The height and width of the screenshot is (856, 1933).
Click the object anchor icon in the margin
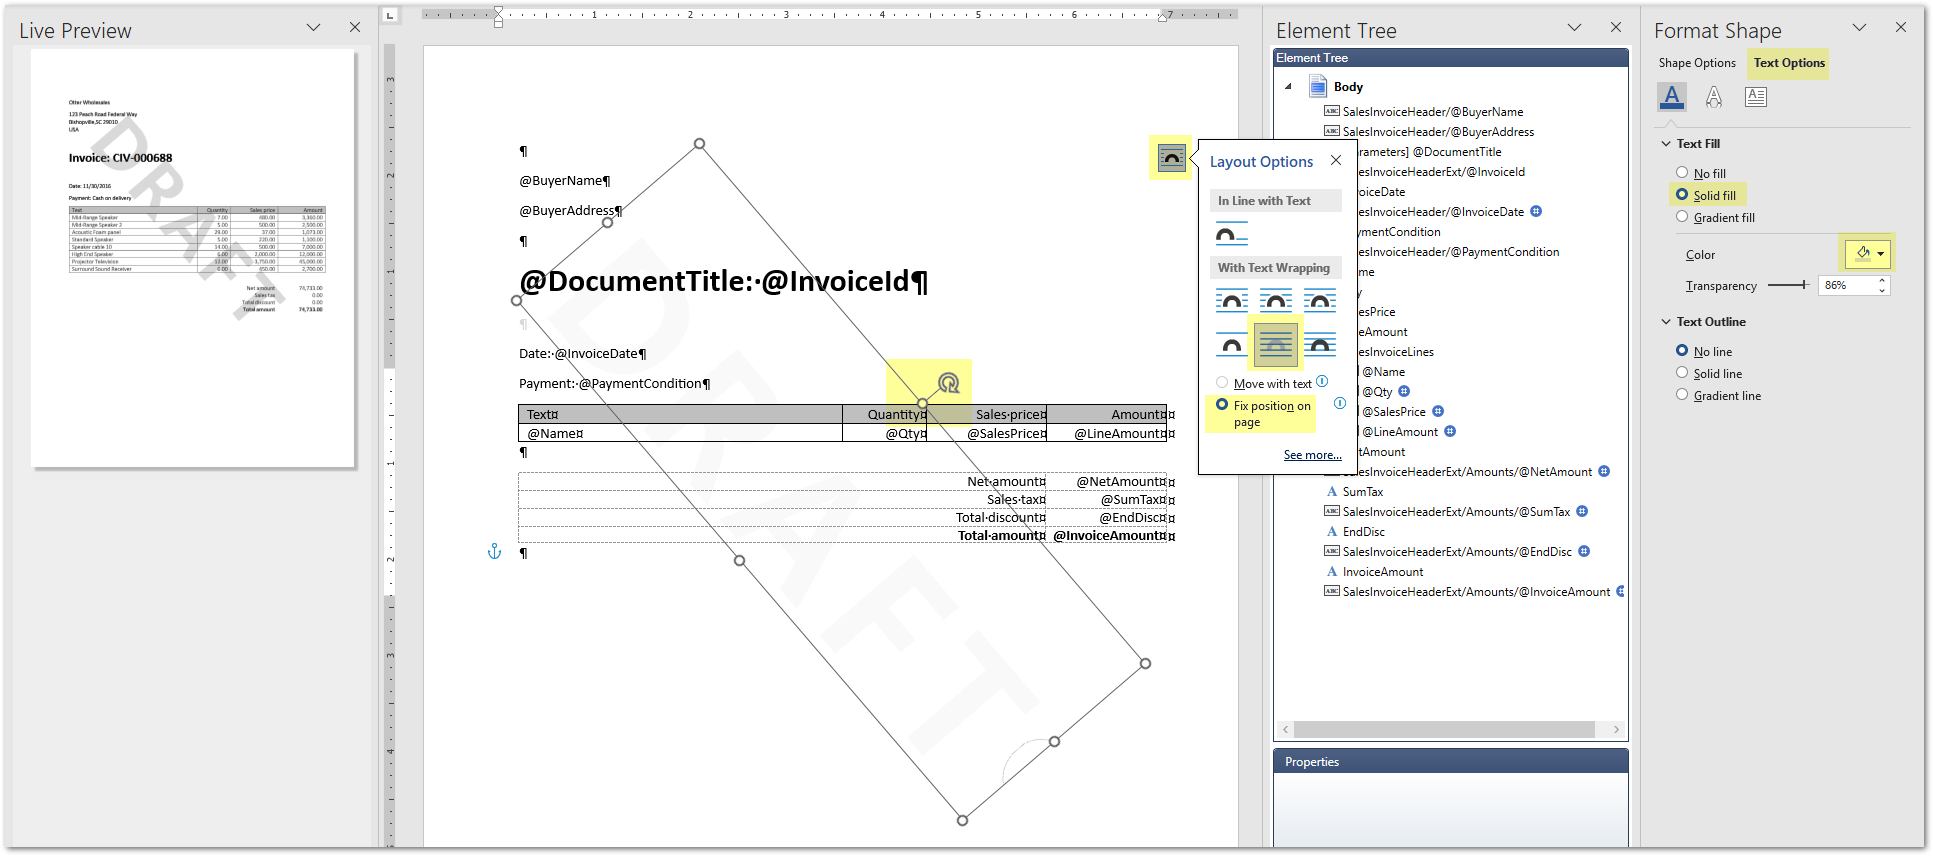tap(494, 551)
